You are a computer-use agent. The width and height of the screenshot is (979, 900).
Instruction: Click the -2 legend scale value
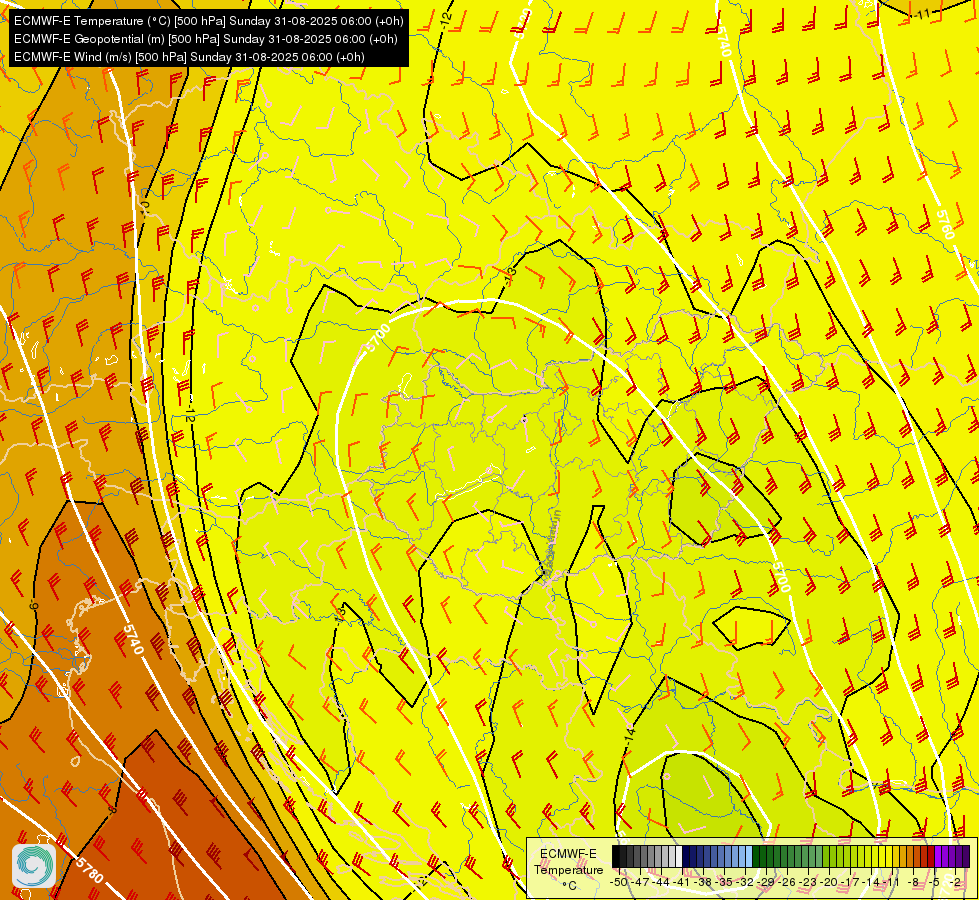(x=955, y=881)
